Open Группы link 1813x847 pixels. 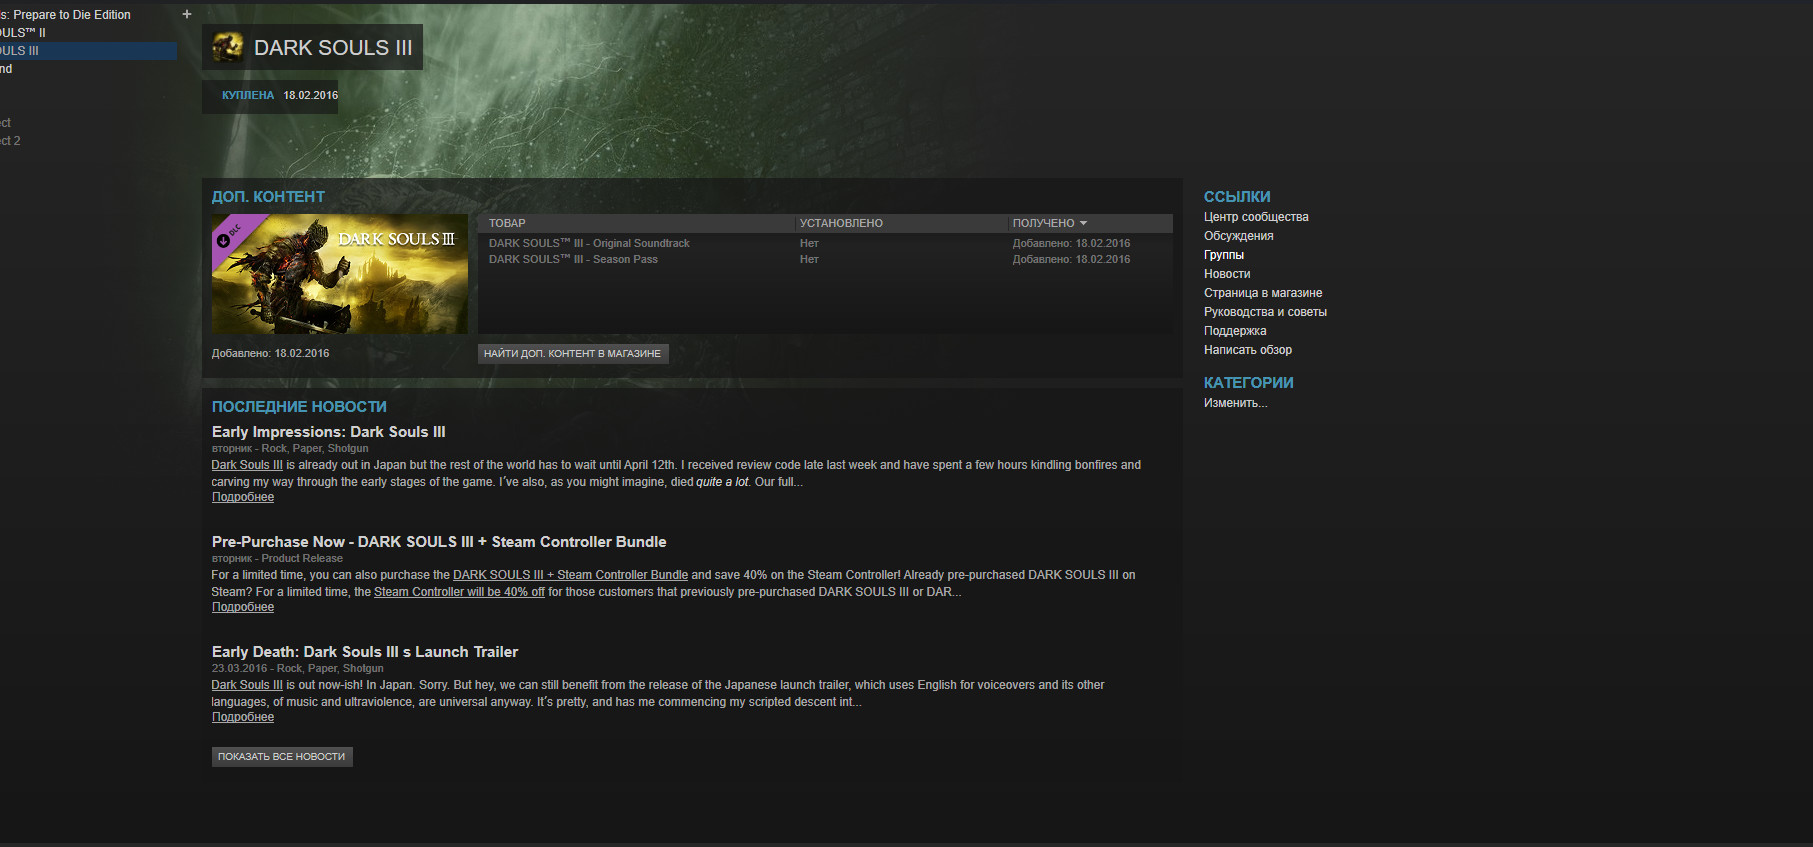point(1224,255)
